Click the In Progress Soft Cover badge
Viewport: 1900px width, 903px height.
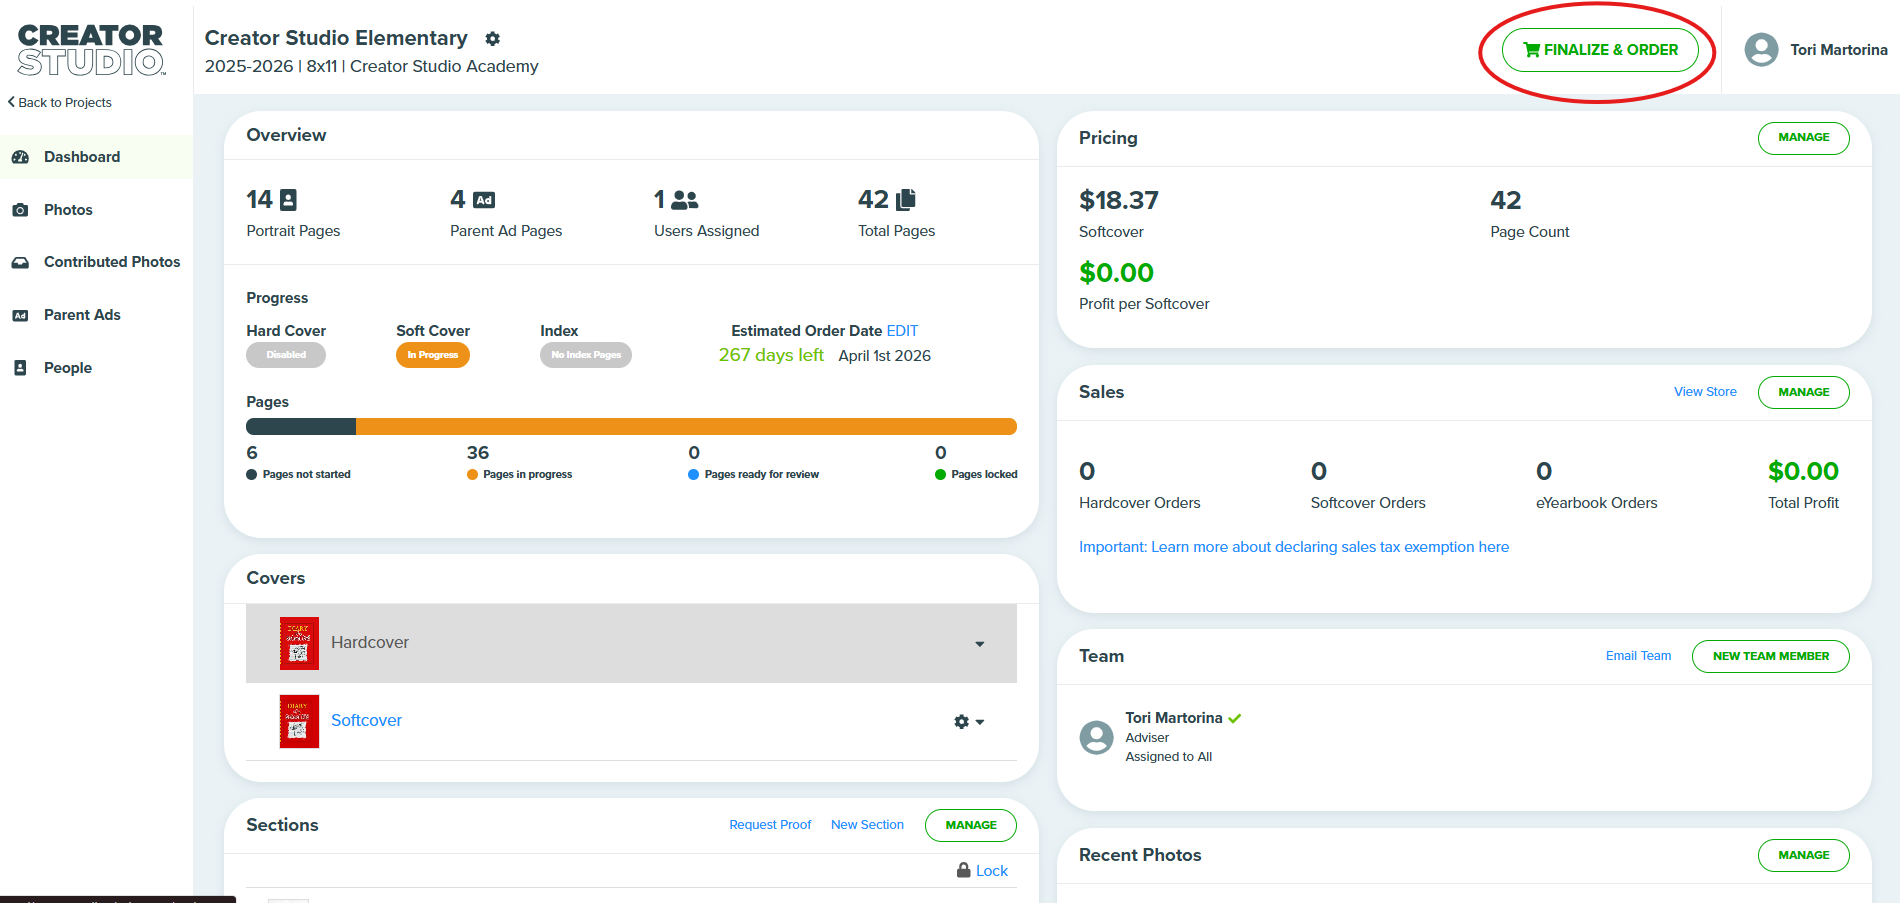(433, 355)
